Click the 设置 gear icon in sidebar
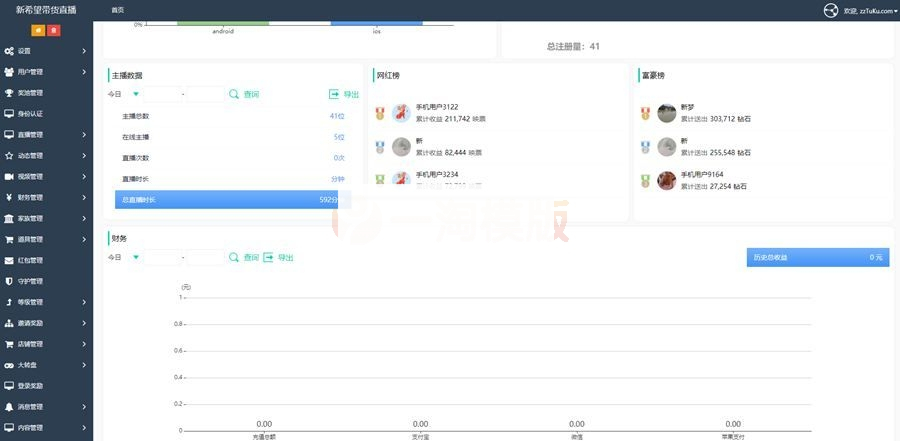The height and width of the screenshot is (441, 900). [9, 51]
